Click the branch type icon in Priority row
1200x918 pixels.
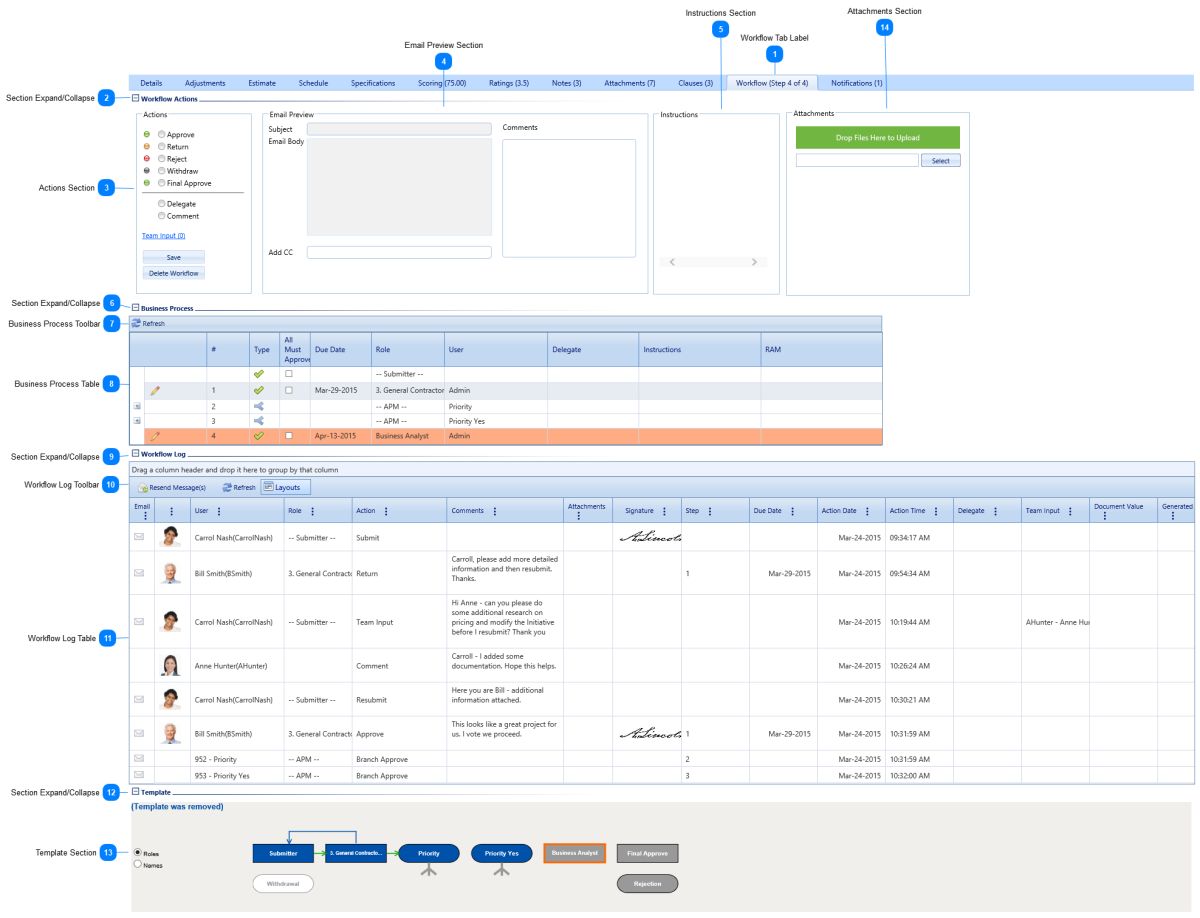pyautogui.click(x=259, y=407)
